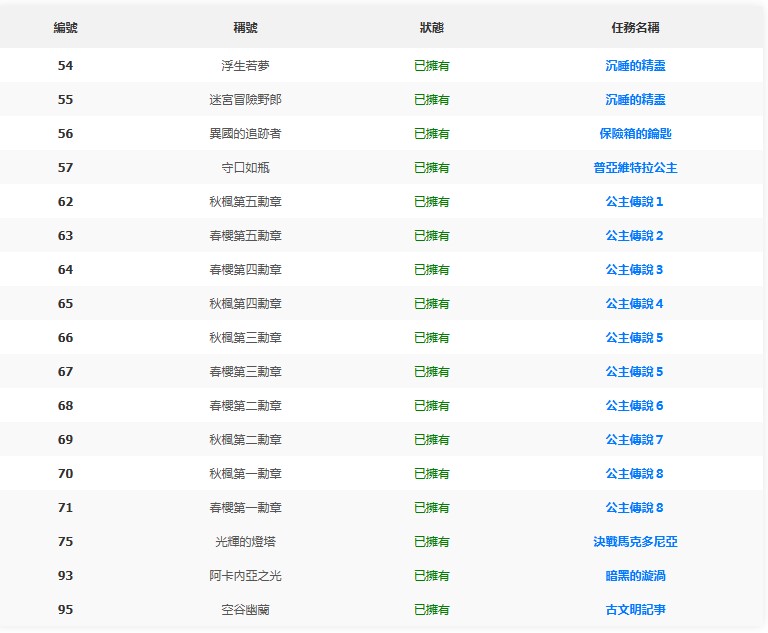This screenshot has height=633, width=768.
Task: Select the title 阿卡內亞之光
Action: 245,576
